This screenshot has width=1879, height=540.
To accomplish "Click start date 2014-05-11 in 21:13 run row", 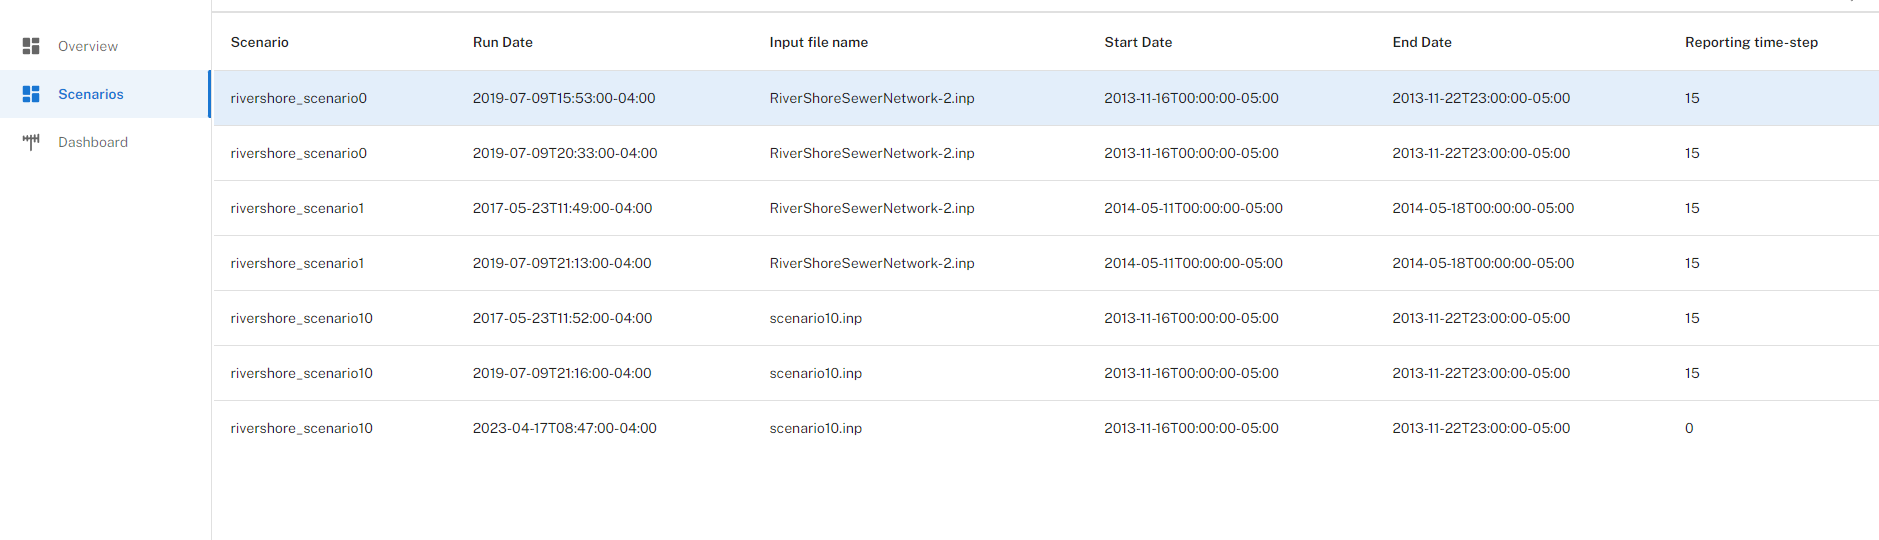I will 1193,263.
